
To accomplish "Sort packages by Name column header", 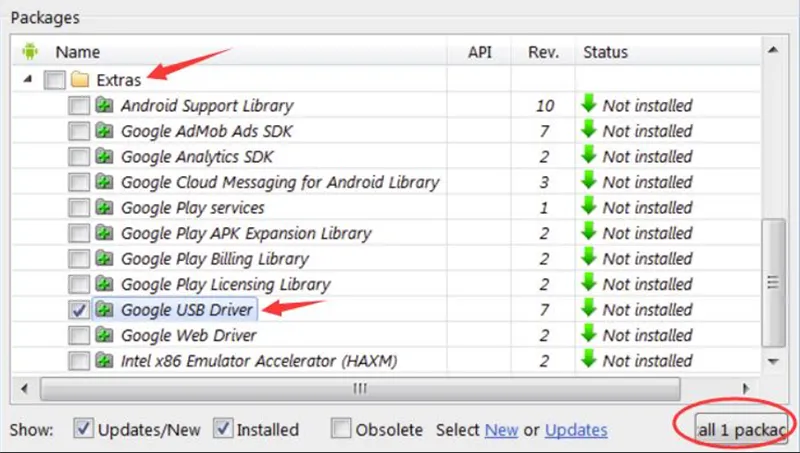I will tap(78, 52).
